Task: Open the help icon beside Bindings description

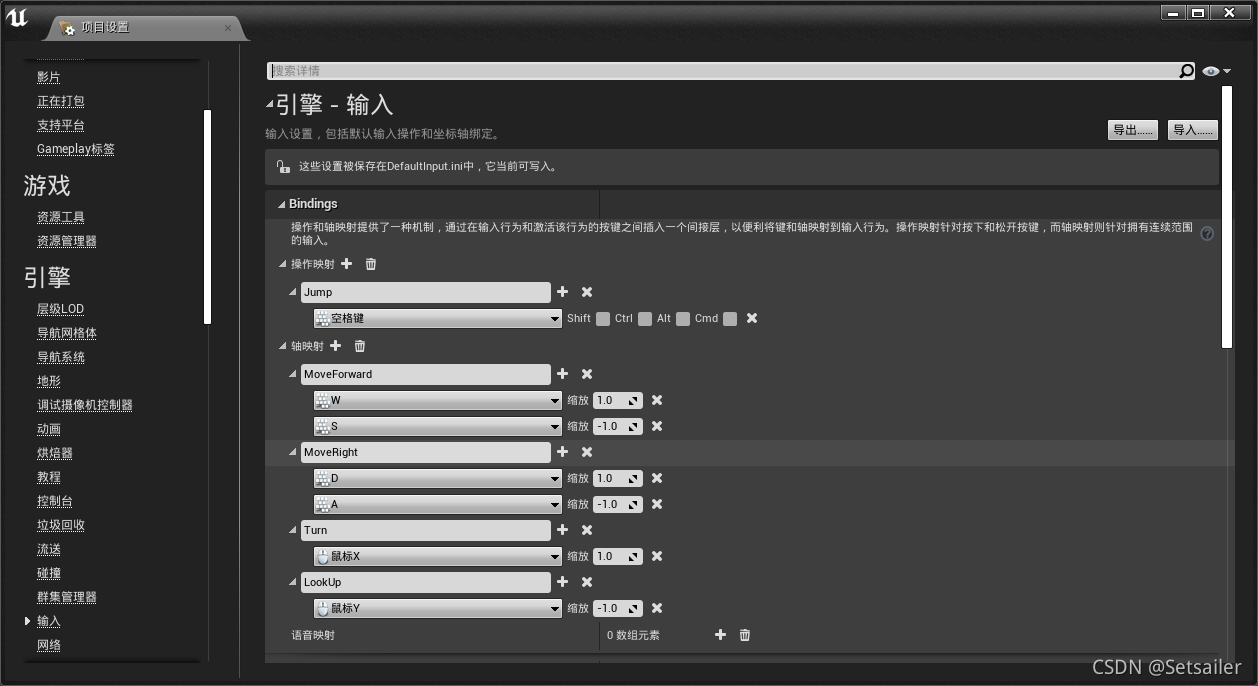Action: [x=1207, y=234]
